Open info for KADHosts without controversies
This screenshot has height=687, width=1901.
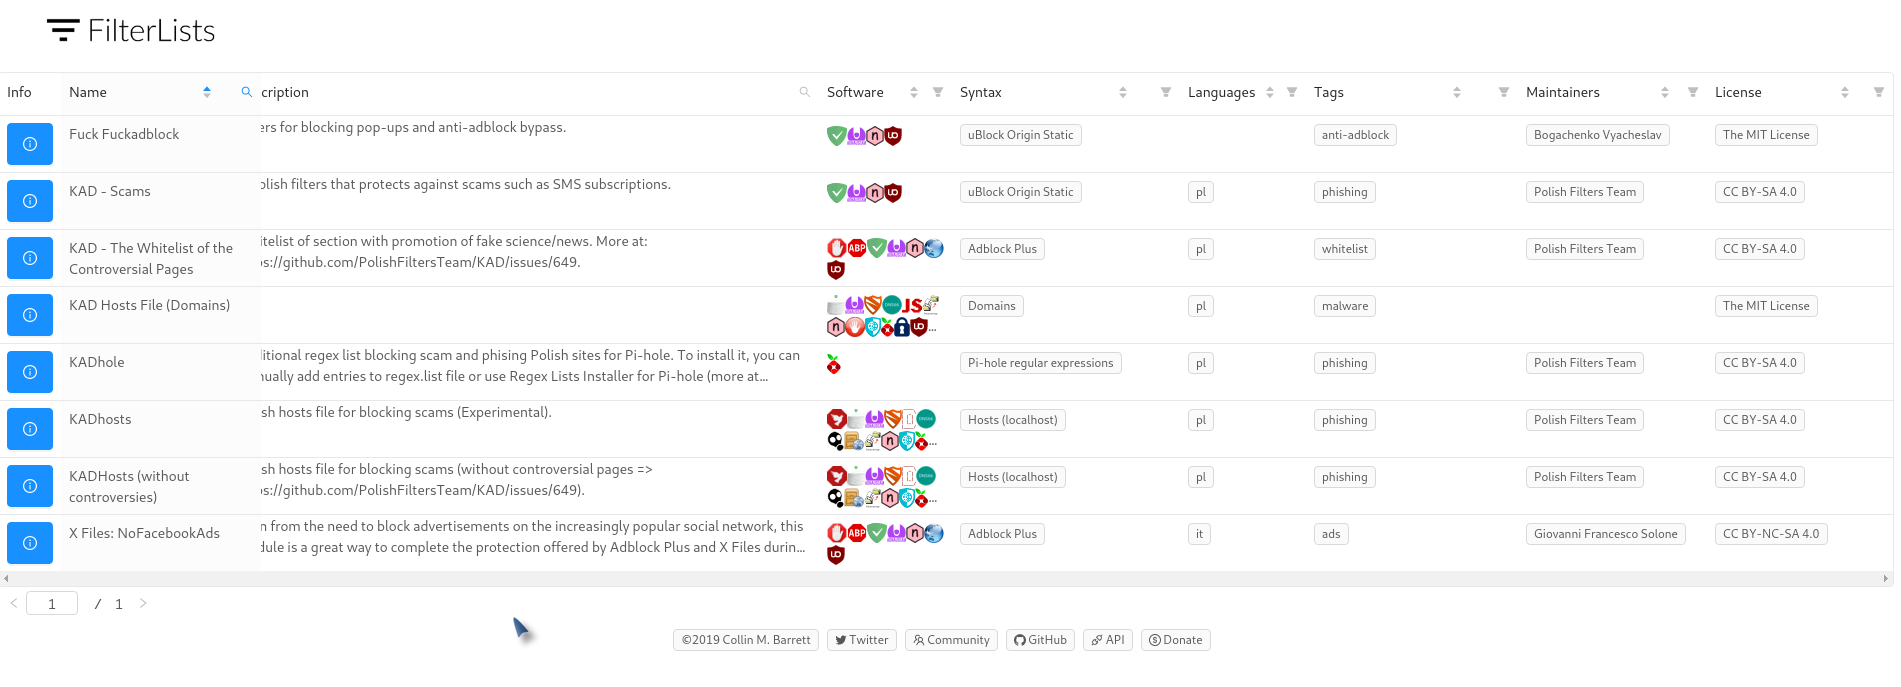point(30,486)
